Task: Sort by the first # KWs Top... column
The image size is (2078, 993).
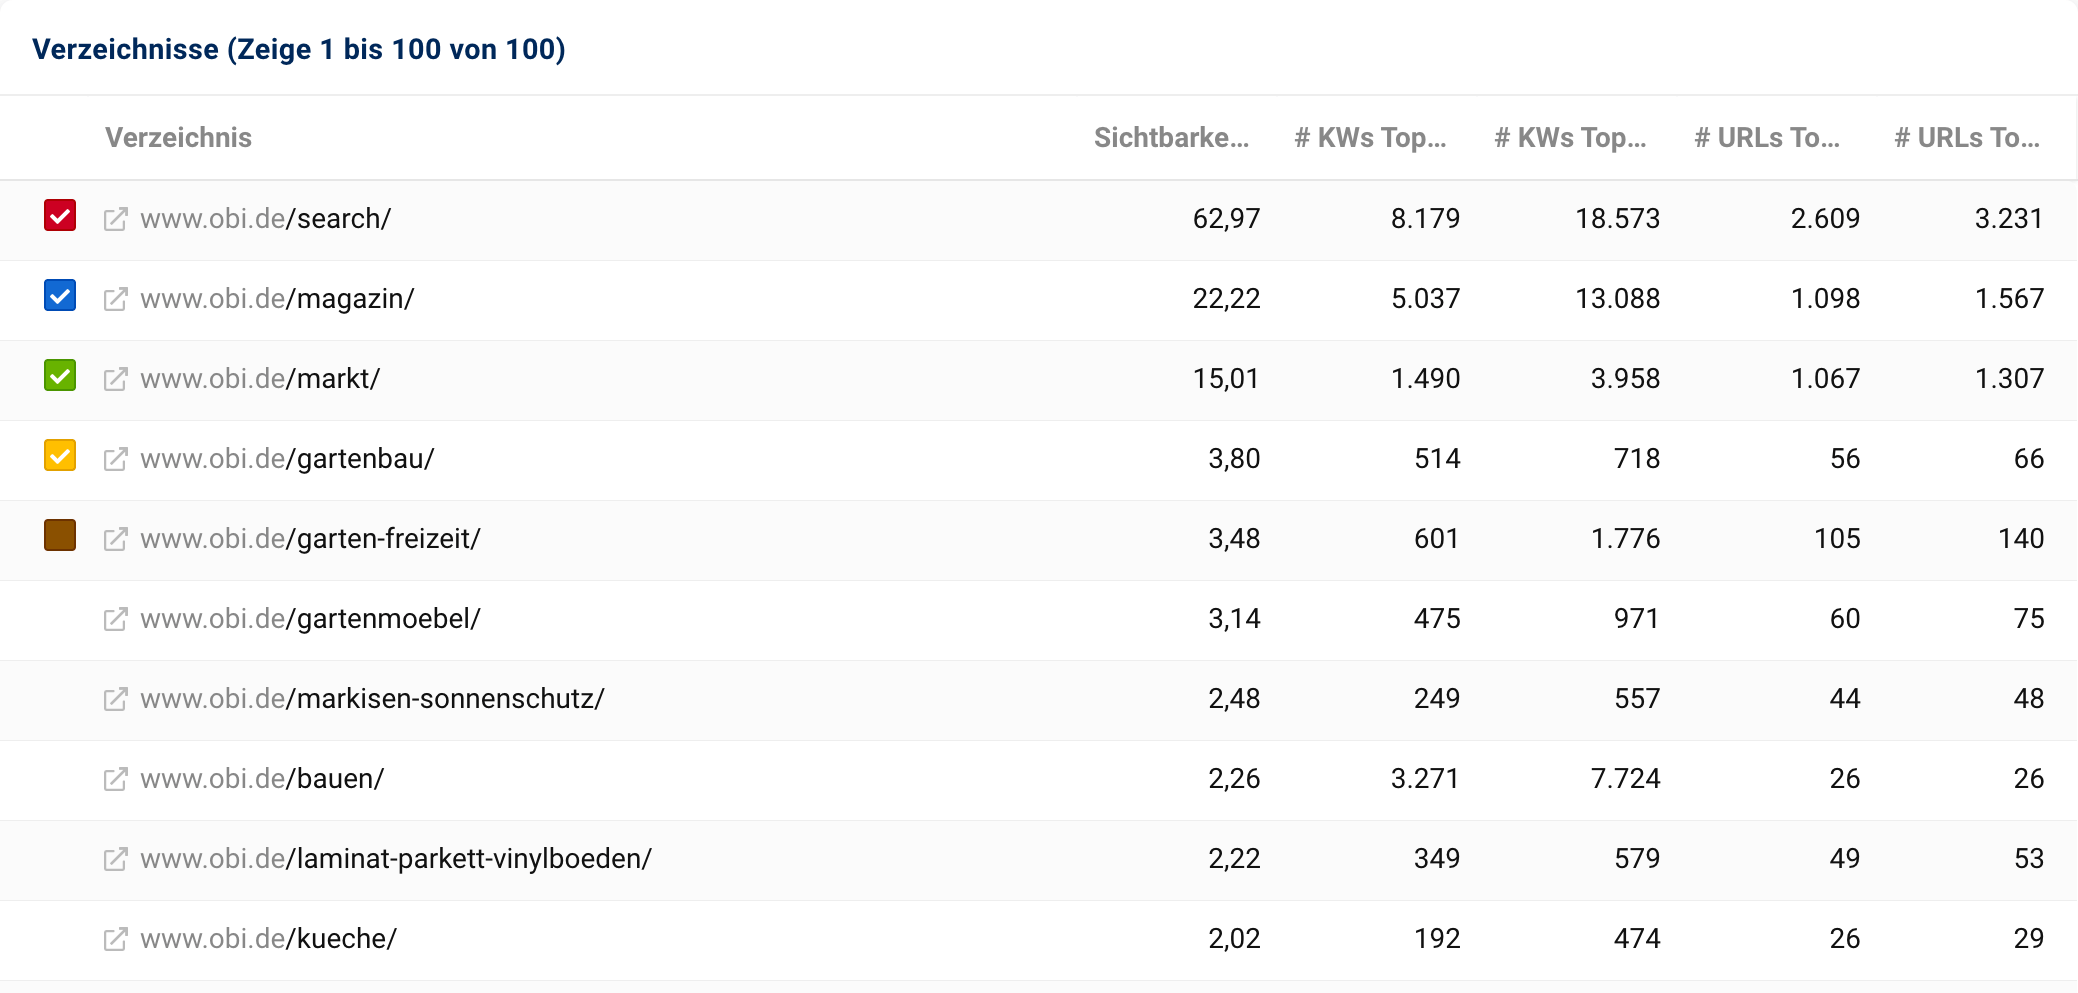Action: 1370,138
